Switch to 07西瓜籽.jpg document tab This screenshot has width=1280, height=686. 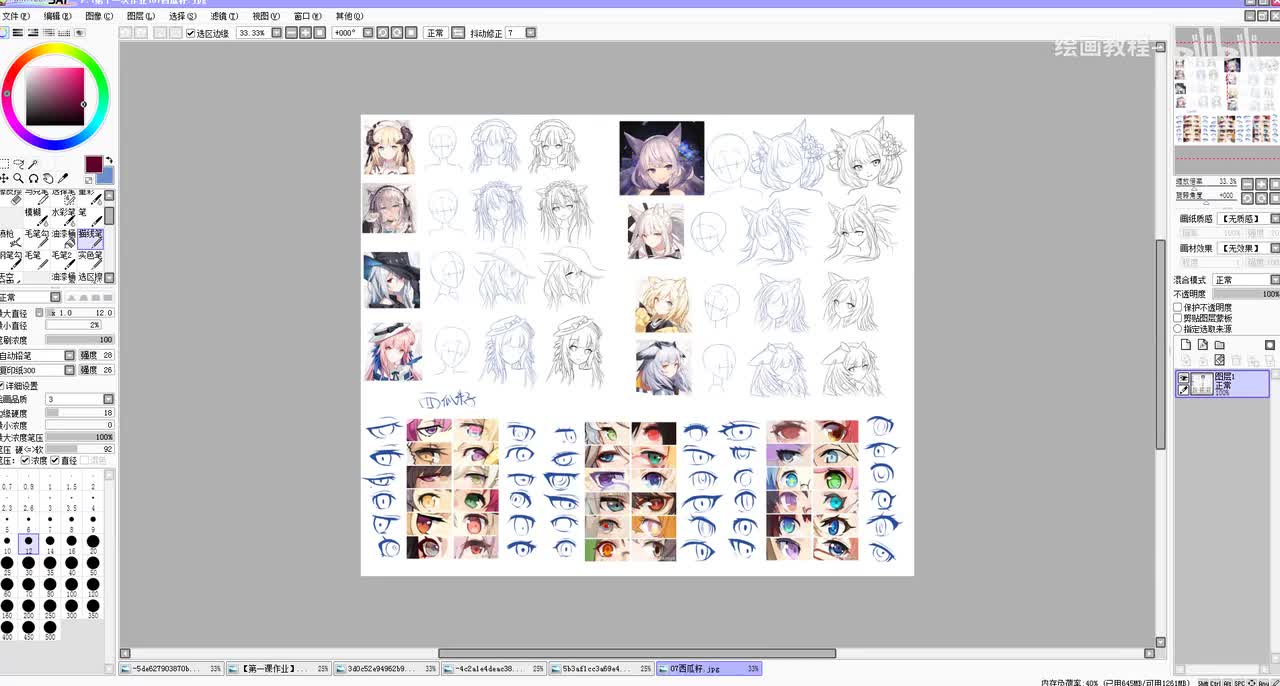[708, 669]
